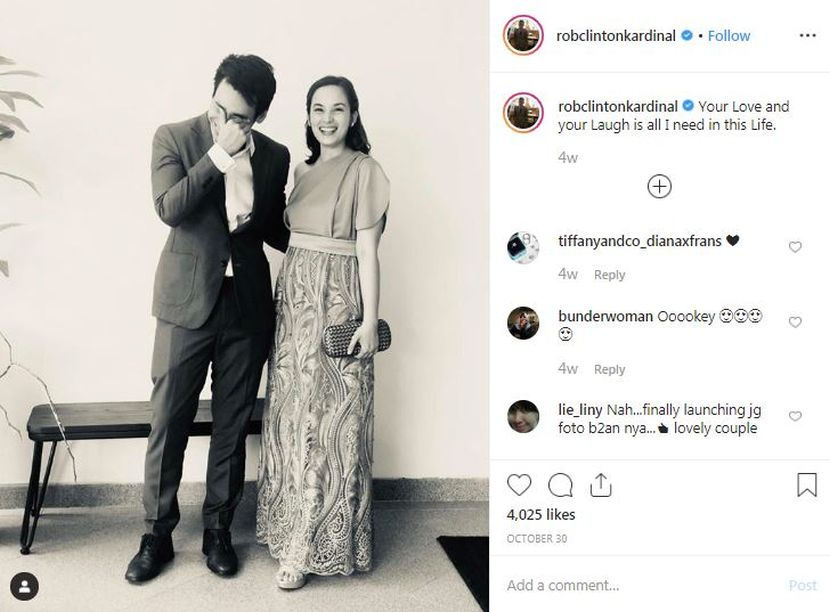Follow robclintonkardinal
This screenshot has width=830, height=612.
pyautogui.click(x=729, y=35)
